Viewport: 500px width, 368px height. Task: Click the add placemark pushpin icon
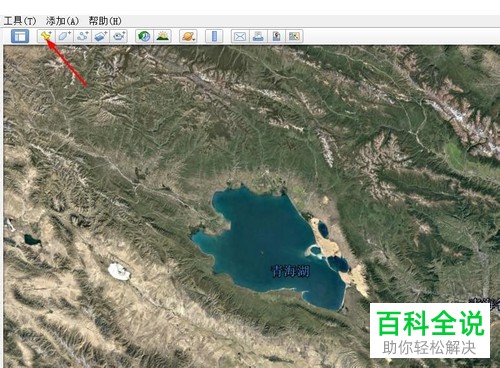[x=46, y=36]
